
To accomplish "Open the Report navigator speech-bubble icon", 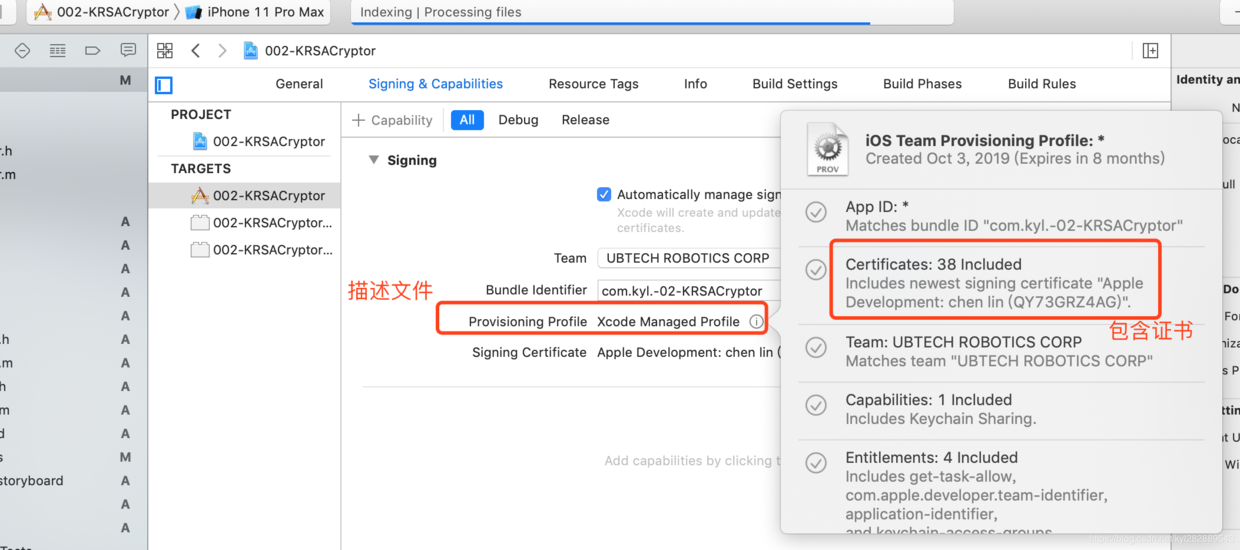I will click(128, 50).
